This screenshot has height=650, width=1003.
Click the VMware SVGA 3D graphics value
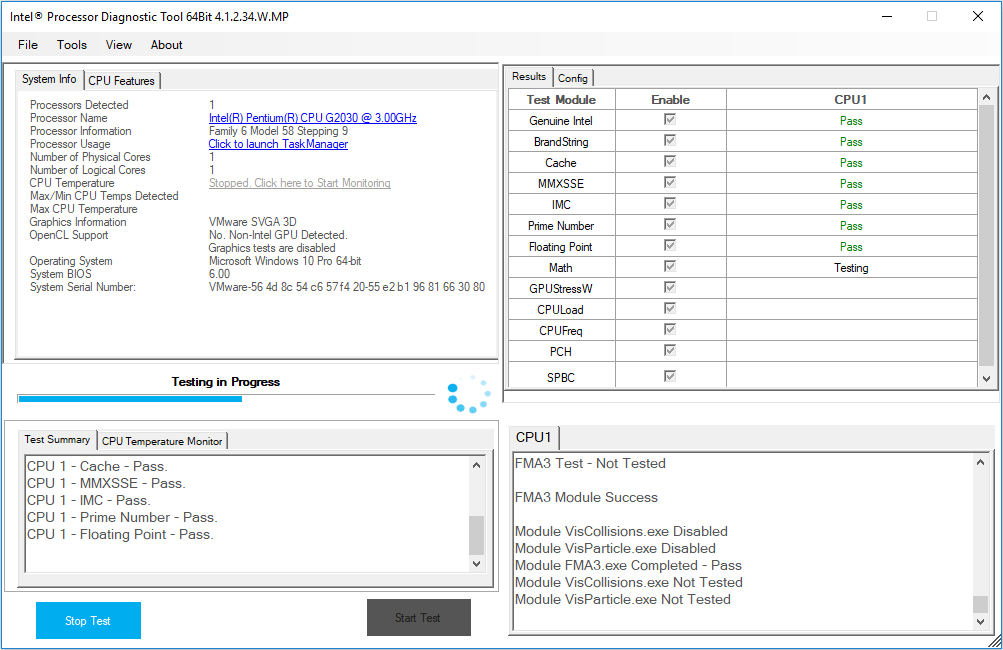(253, 222)
